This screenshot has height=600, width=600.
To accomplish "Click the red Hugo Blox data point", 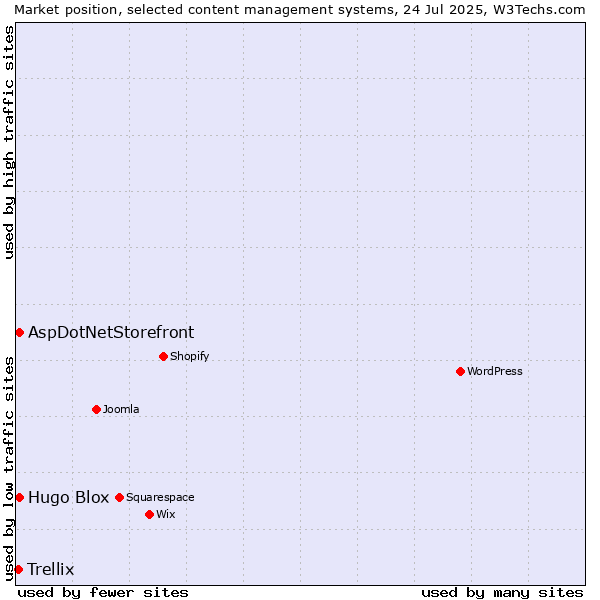I will pos(20,498).
